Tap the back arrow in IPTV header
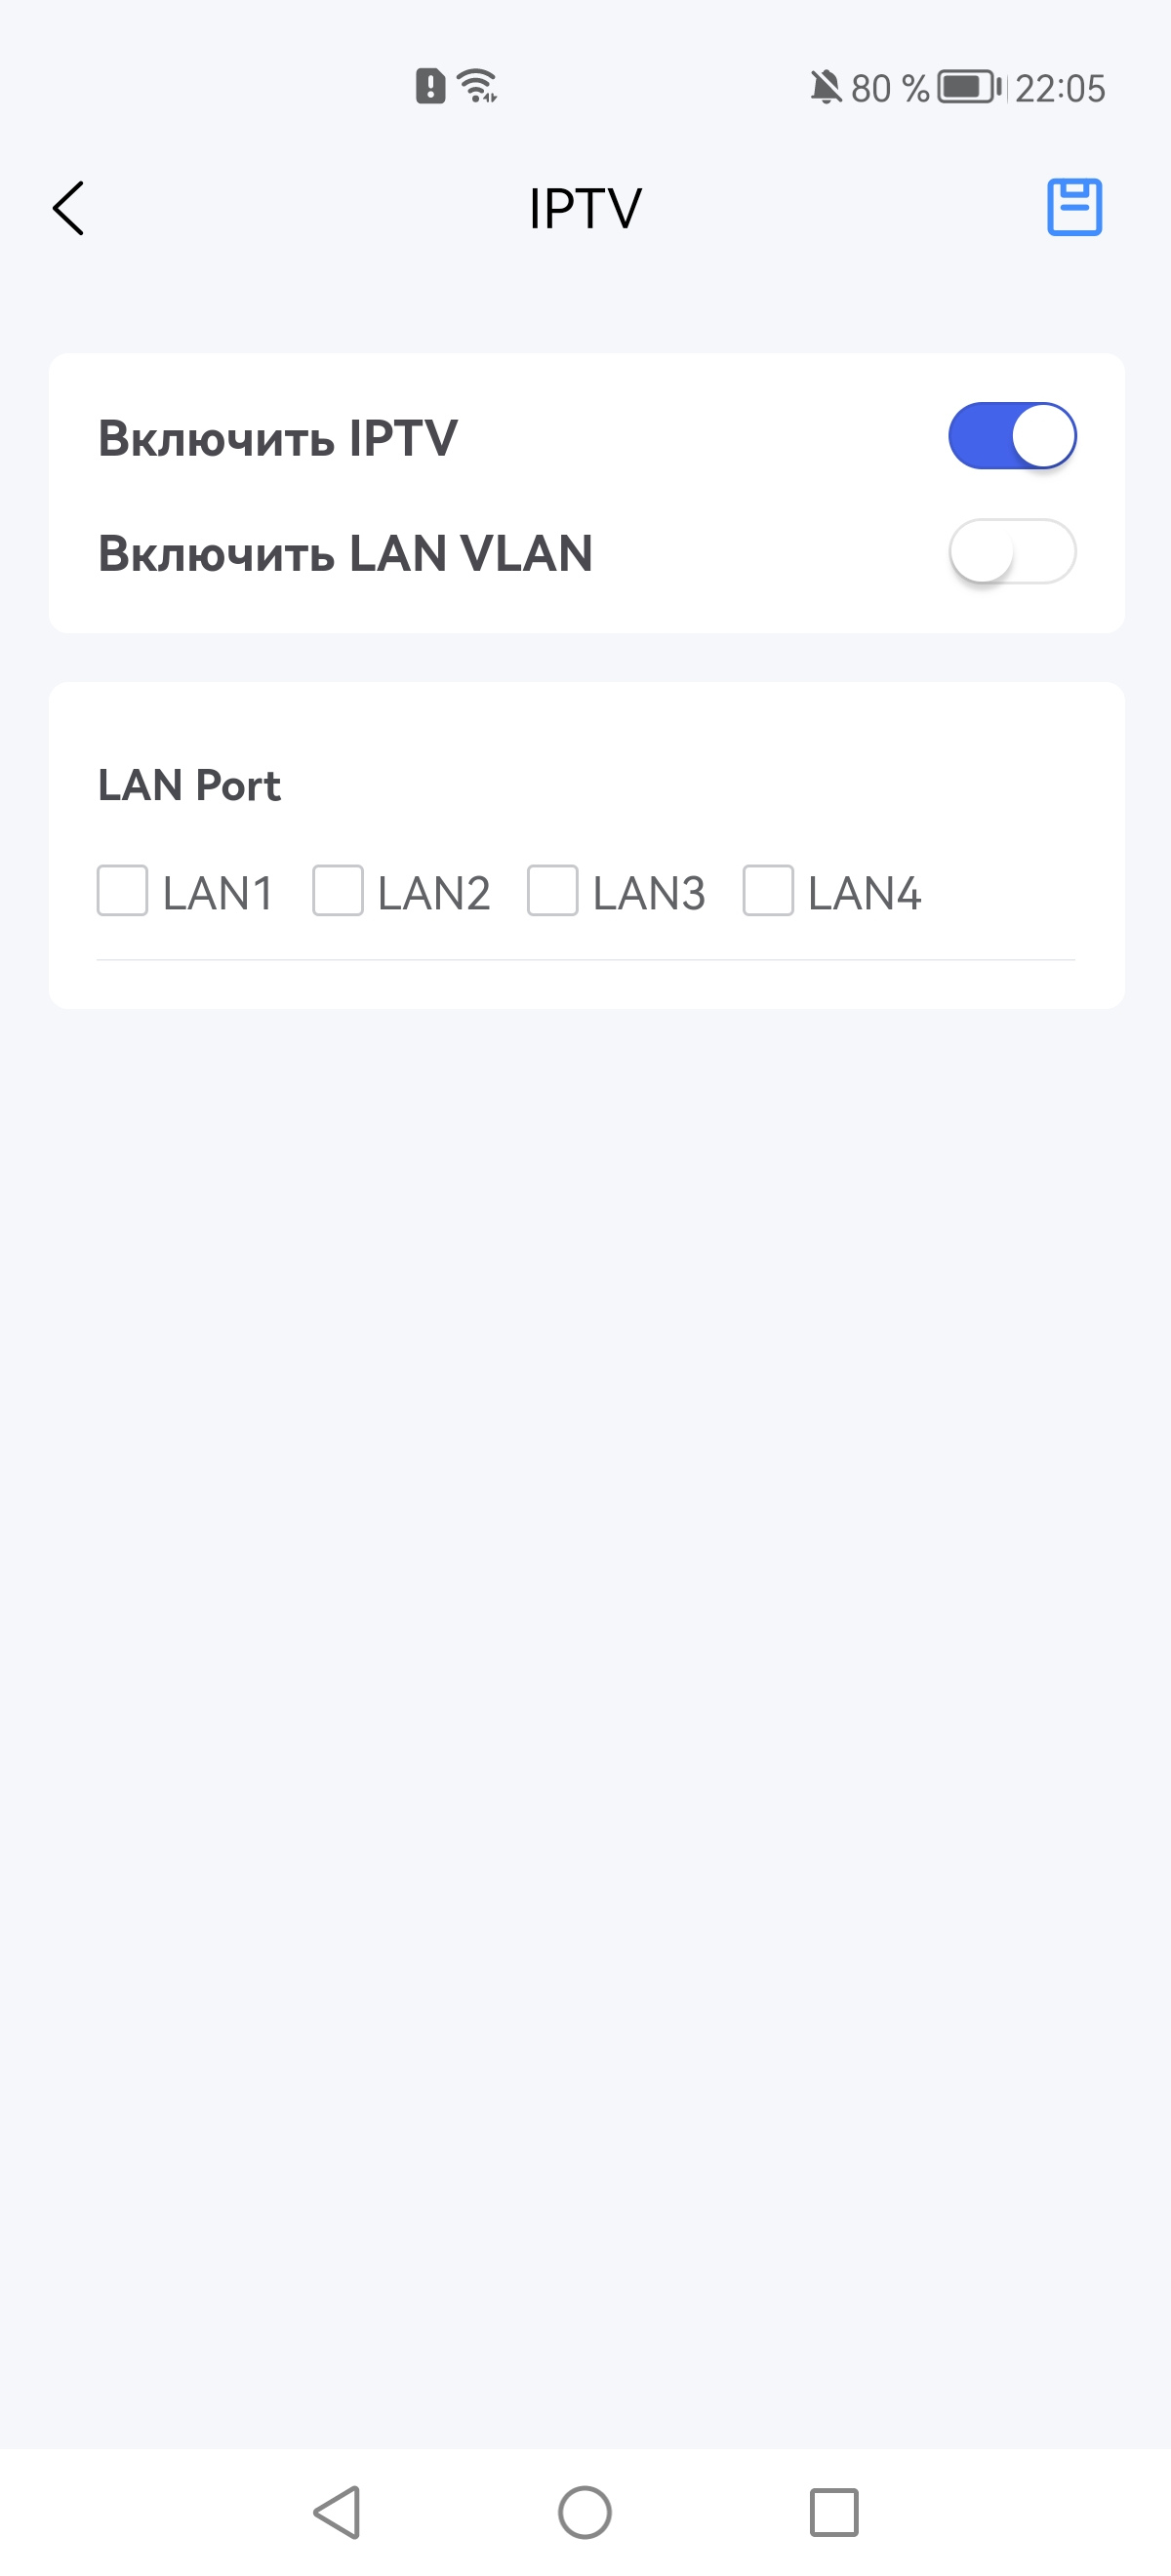The height and width of the screenshot is (2576, 1171). pyautogui.click(x=68, y=208)
